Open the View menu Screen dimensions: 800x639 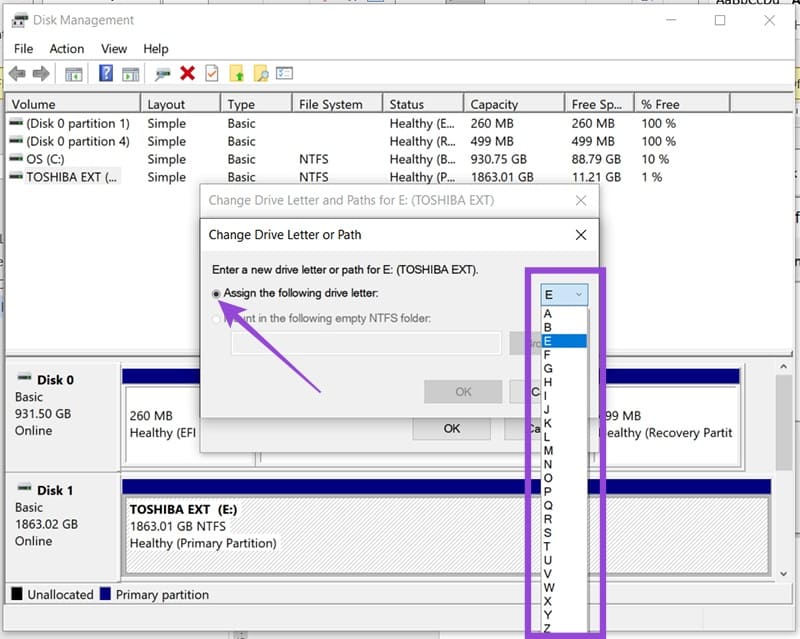pos(113,48)
